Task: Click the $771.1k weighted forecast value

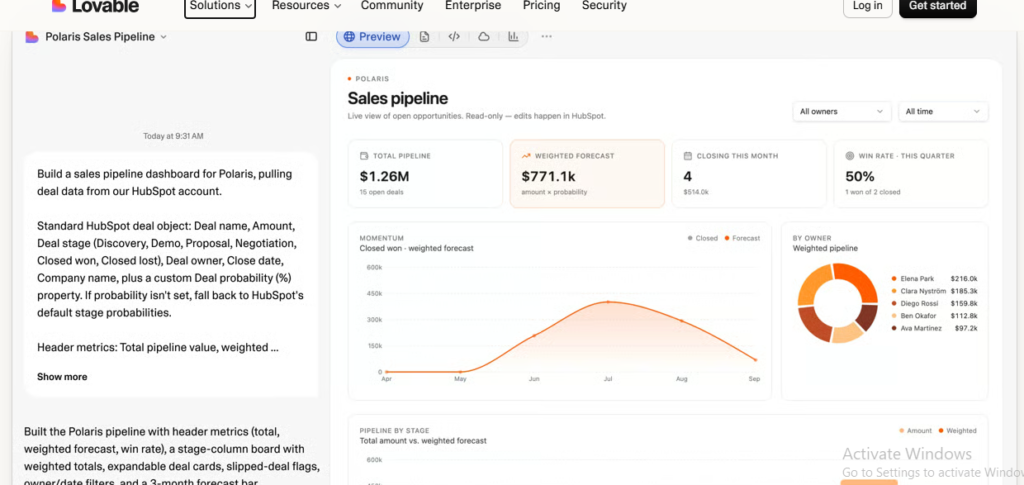Action: click(549, 176)
